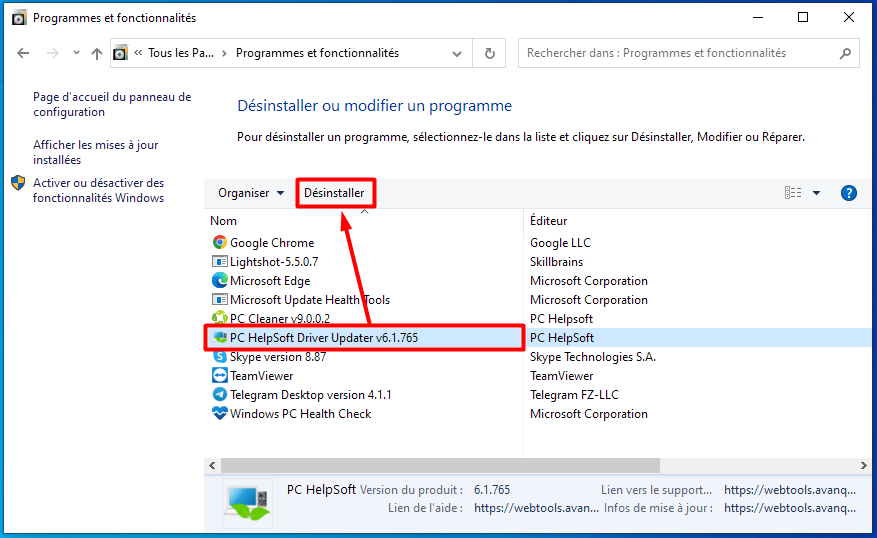
Task: Open Activer ou désactiver des fonctionnalités Windows
Action: pos(98,190)
